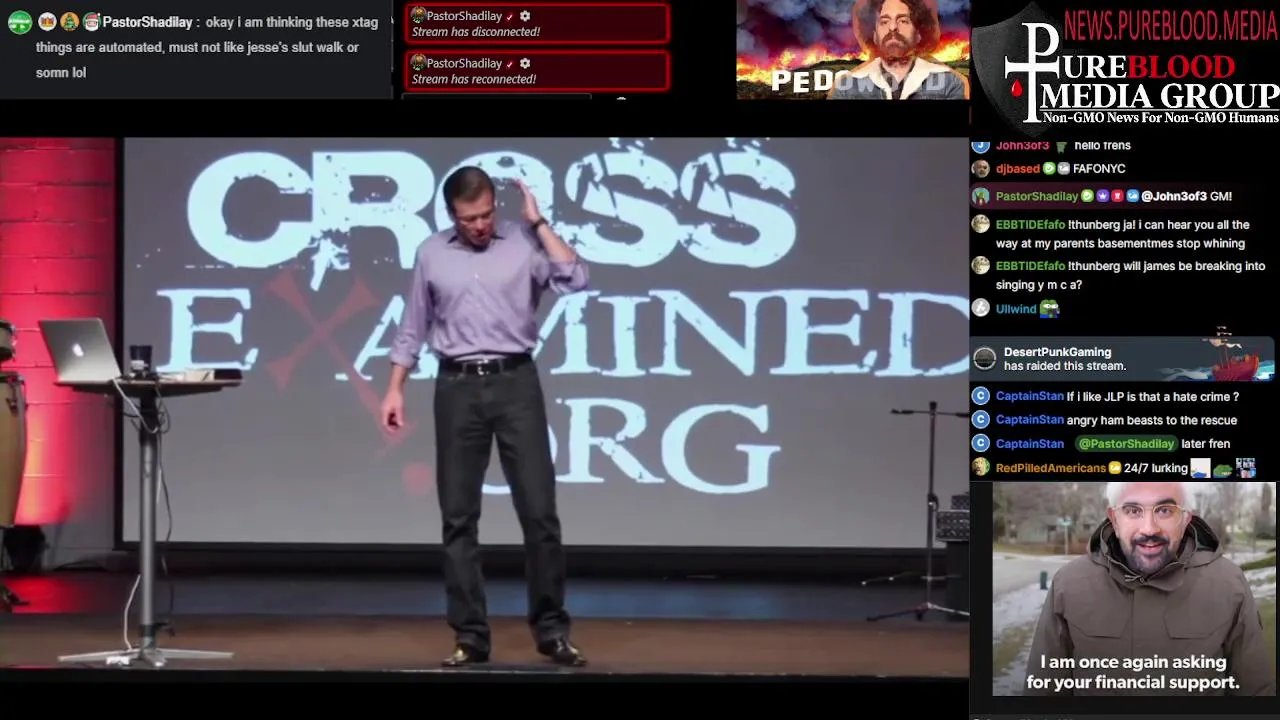Click PastorShadilay's avatar in the right chat
This screenshot has width=1280, height=720.
pos(981,196)
